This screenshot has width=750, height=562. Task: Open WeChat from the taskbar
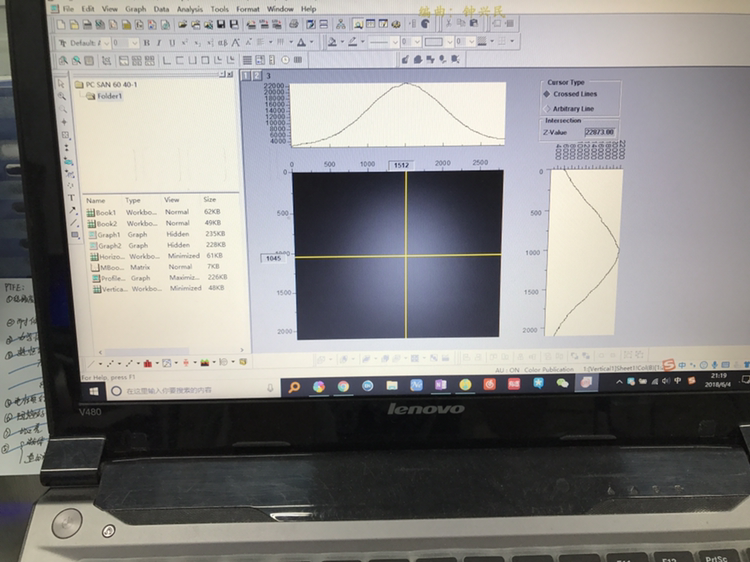coord(562,383)
